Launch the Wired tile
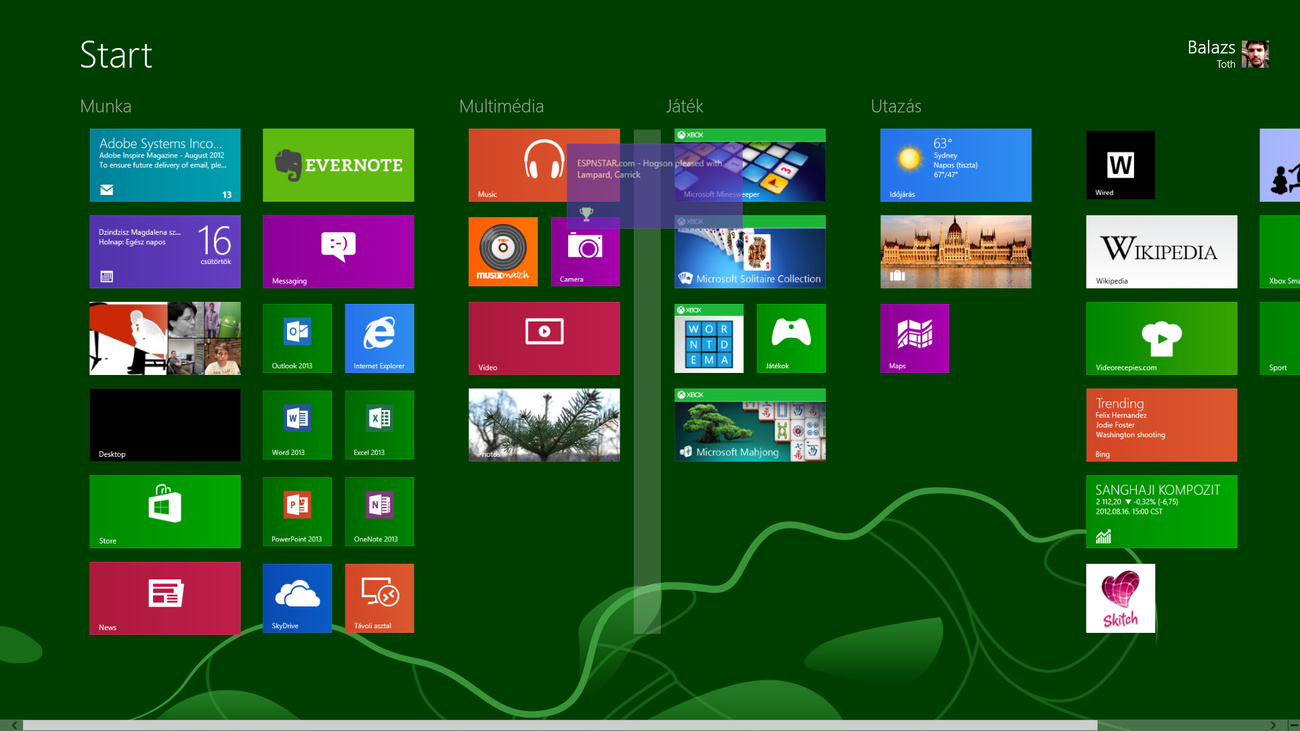Image resolution: width=1300 pixels, height=731 pixels. pos(1120,165)
